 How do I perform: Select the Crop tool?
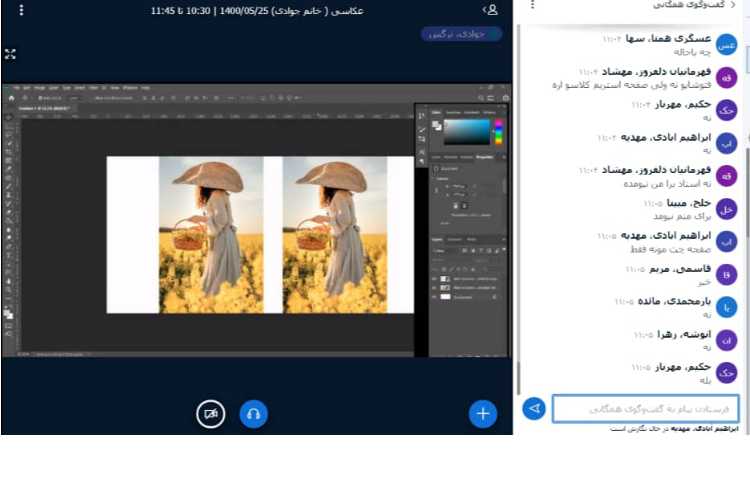9,152
